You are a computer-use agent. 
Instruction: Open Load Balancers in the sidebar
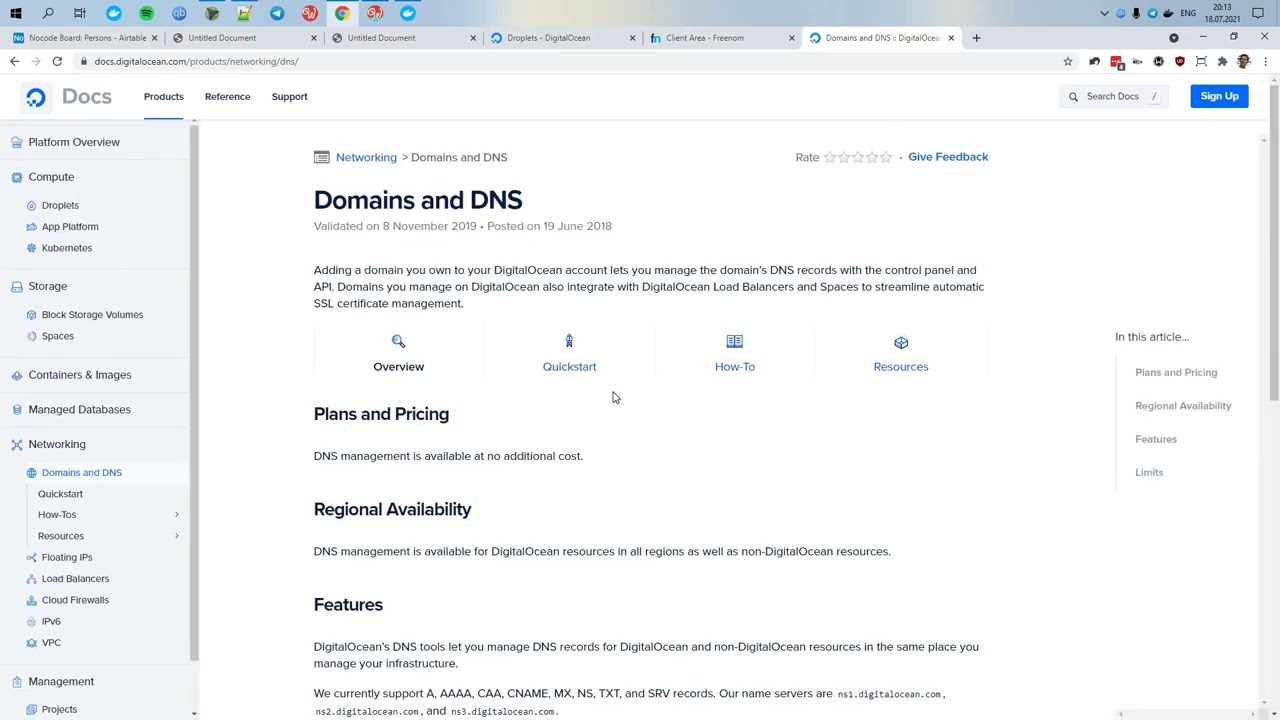75,579
